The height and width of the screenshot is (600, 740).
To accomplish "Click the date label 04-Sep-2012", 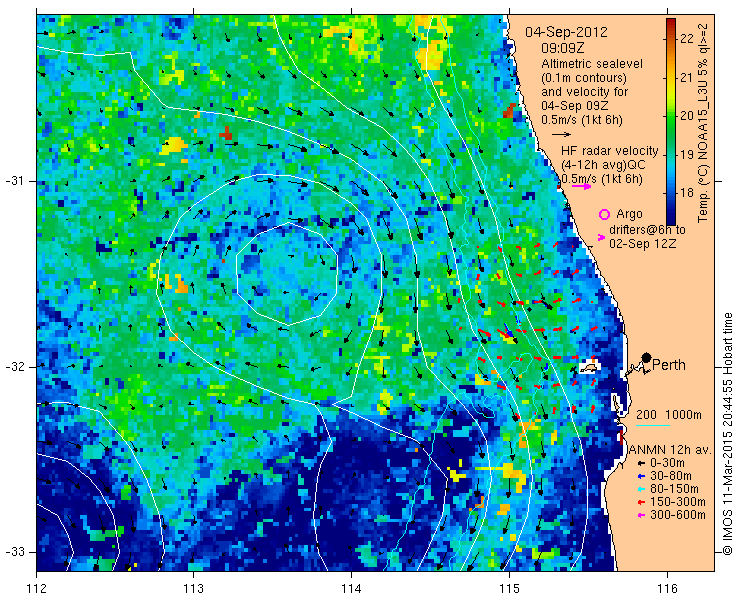I will pos(566,32).
